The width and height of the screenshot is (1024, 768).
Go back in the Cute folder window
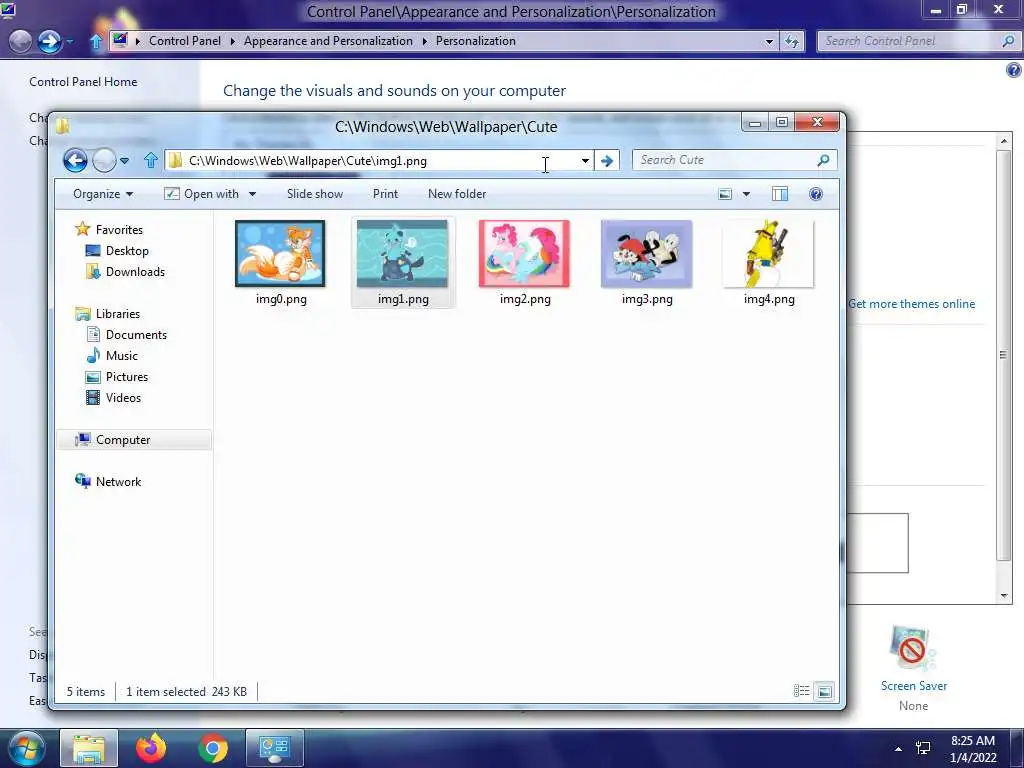[x=75, y=160]
